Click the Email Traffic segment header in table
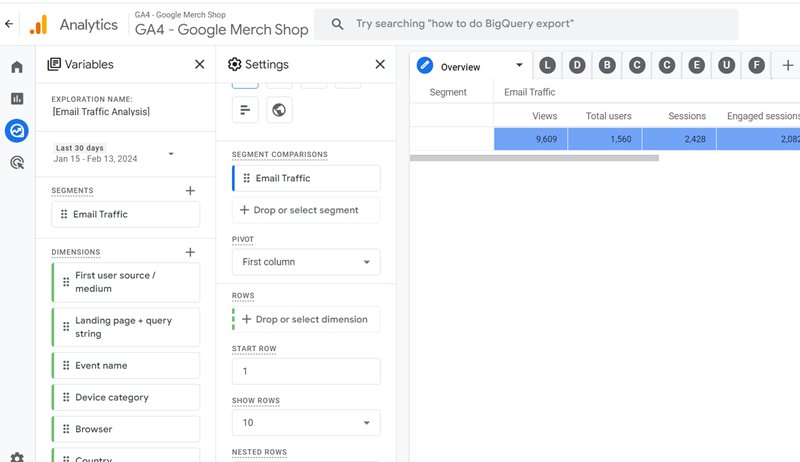The image size is (800, 462). 530,92
